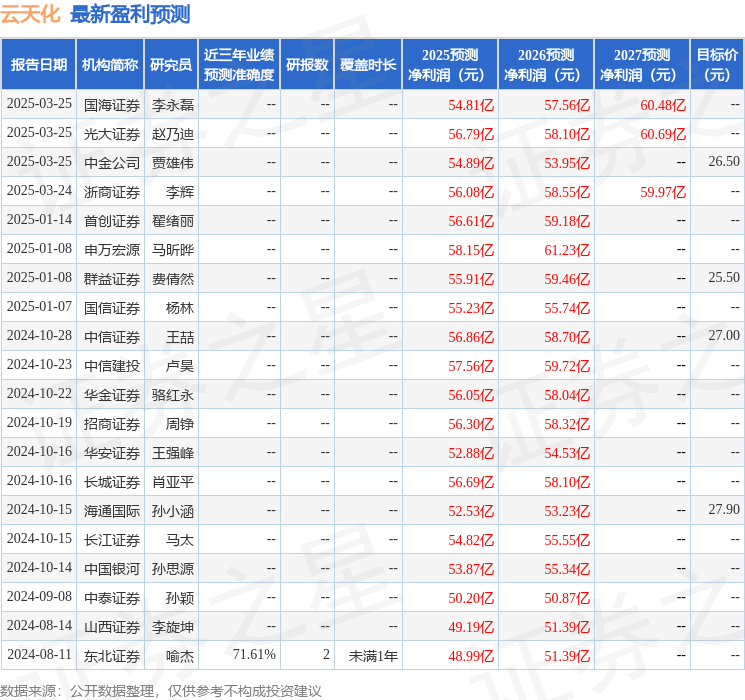
Task: Click the 60.69亿 2027 forecast value
Action: [x=663, y=133]
